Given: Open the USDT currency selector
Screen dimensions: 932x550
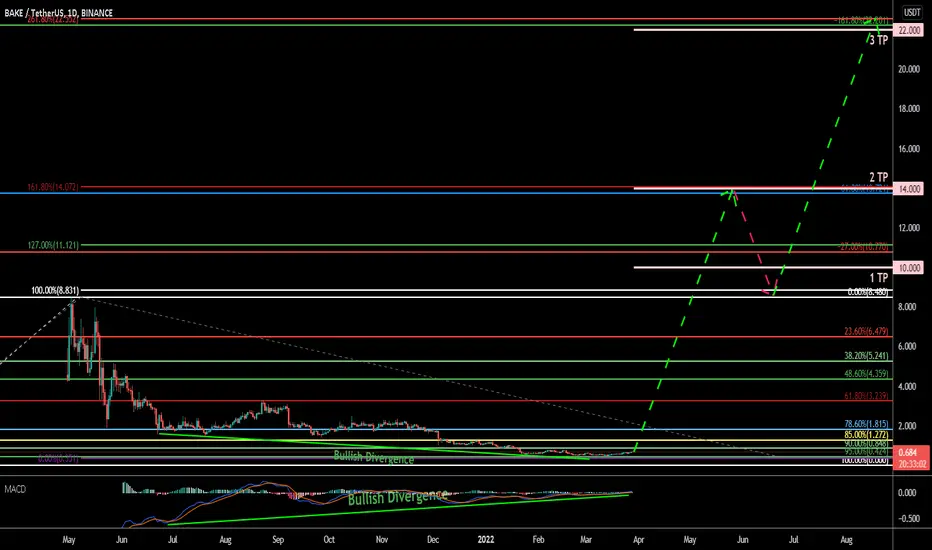Looking at the screenshot, I should (x=912, y=12).
